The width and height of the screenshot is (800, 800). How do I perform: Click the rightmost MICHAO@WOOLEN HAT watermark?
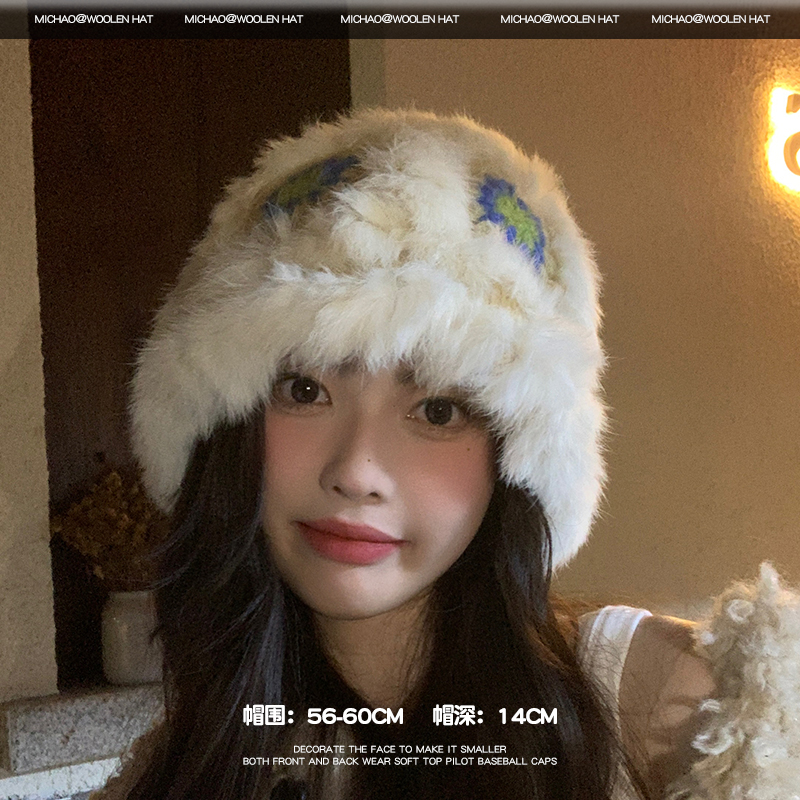pyautogui.click(x=710, y=19)
